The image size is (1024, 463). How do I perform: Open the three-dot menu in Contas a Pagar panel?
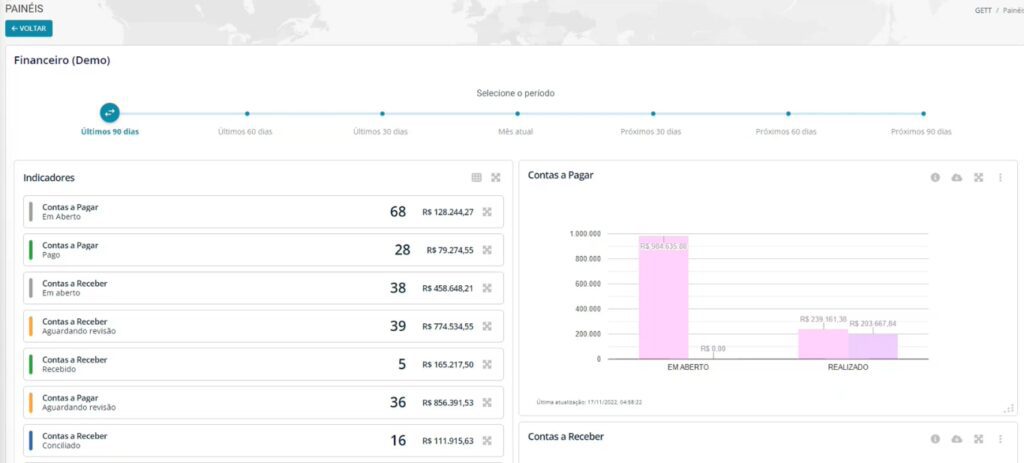pos(1000,177)
